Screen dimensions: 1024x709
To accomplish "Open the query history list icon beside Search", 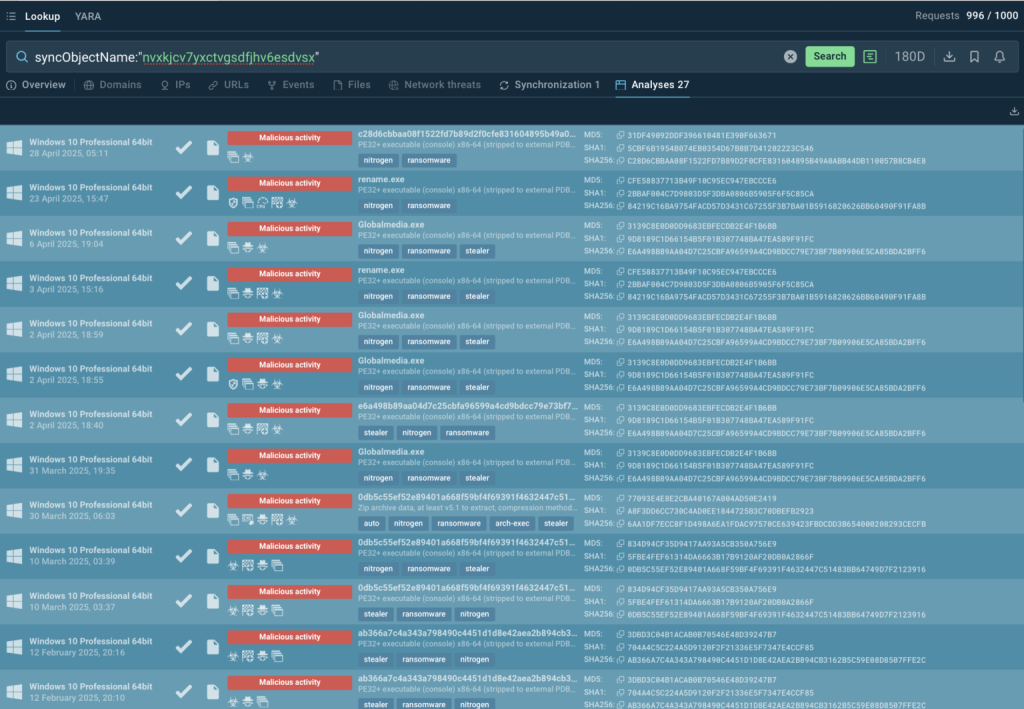I will coord(869,57).
